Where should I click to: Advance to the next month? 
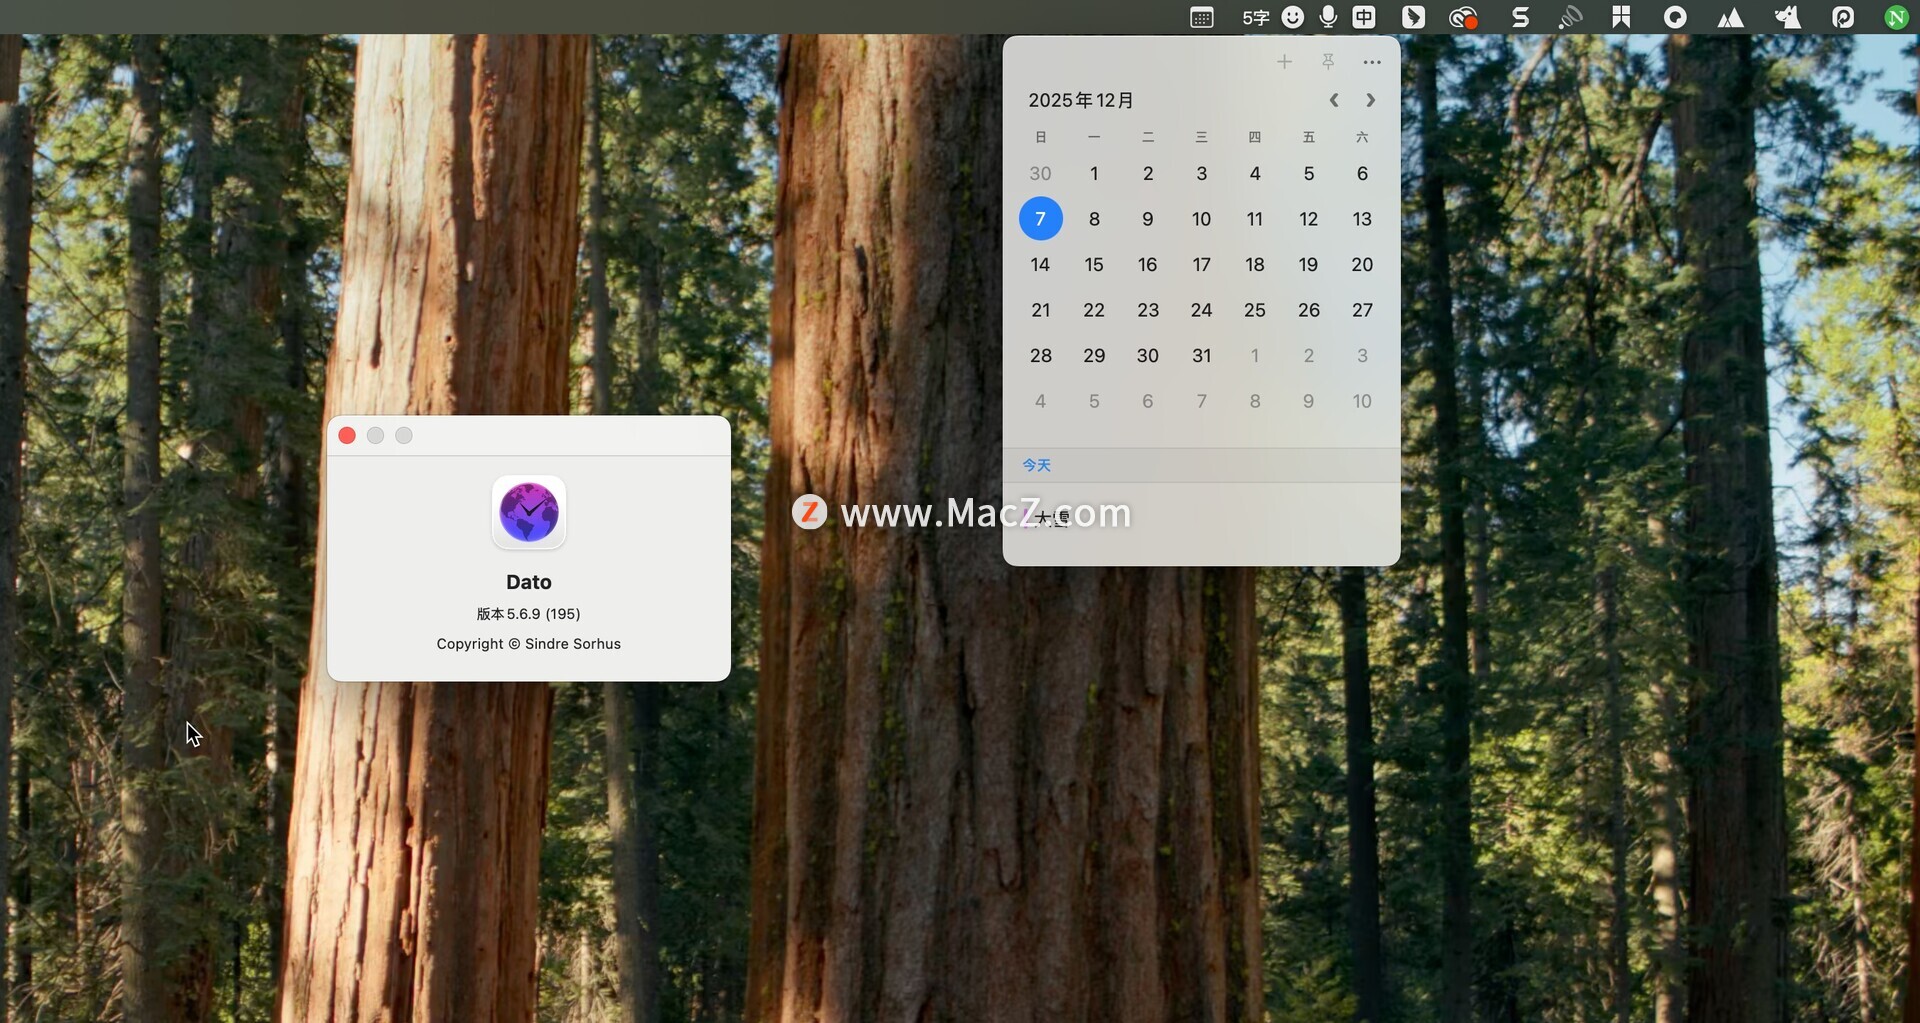pos(1370,100)
